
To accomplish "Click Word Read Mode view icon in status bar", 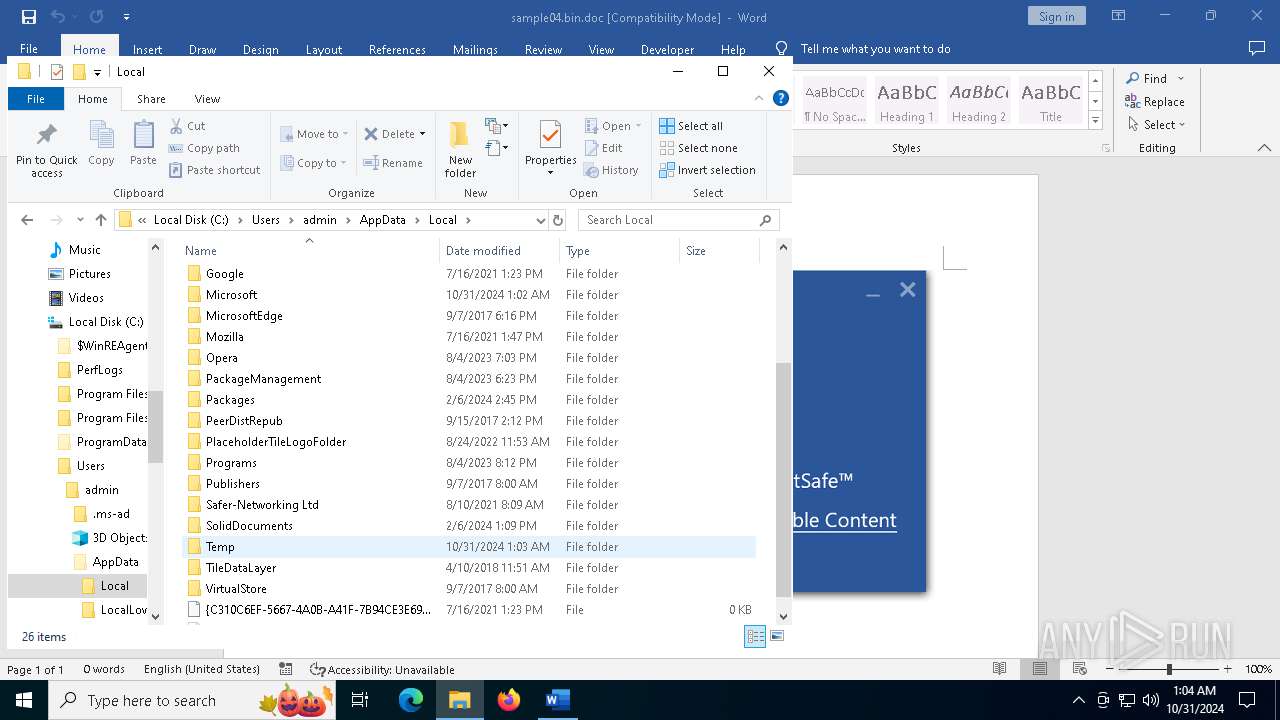I will pos(999,669).
